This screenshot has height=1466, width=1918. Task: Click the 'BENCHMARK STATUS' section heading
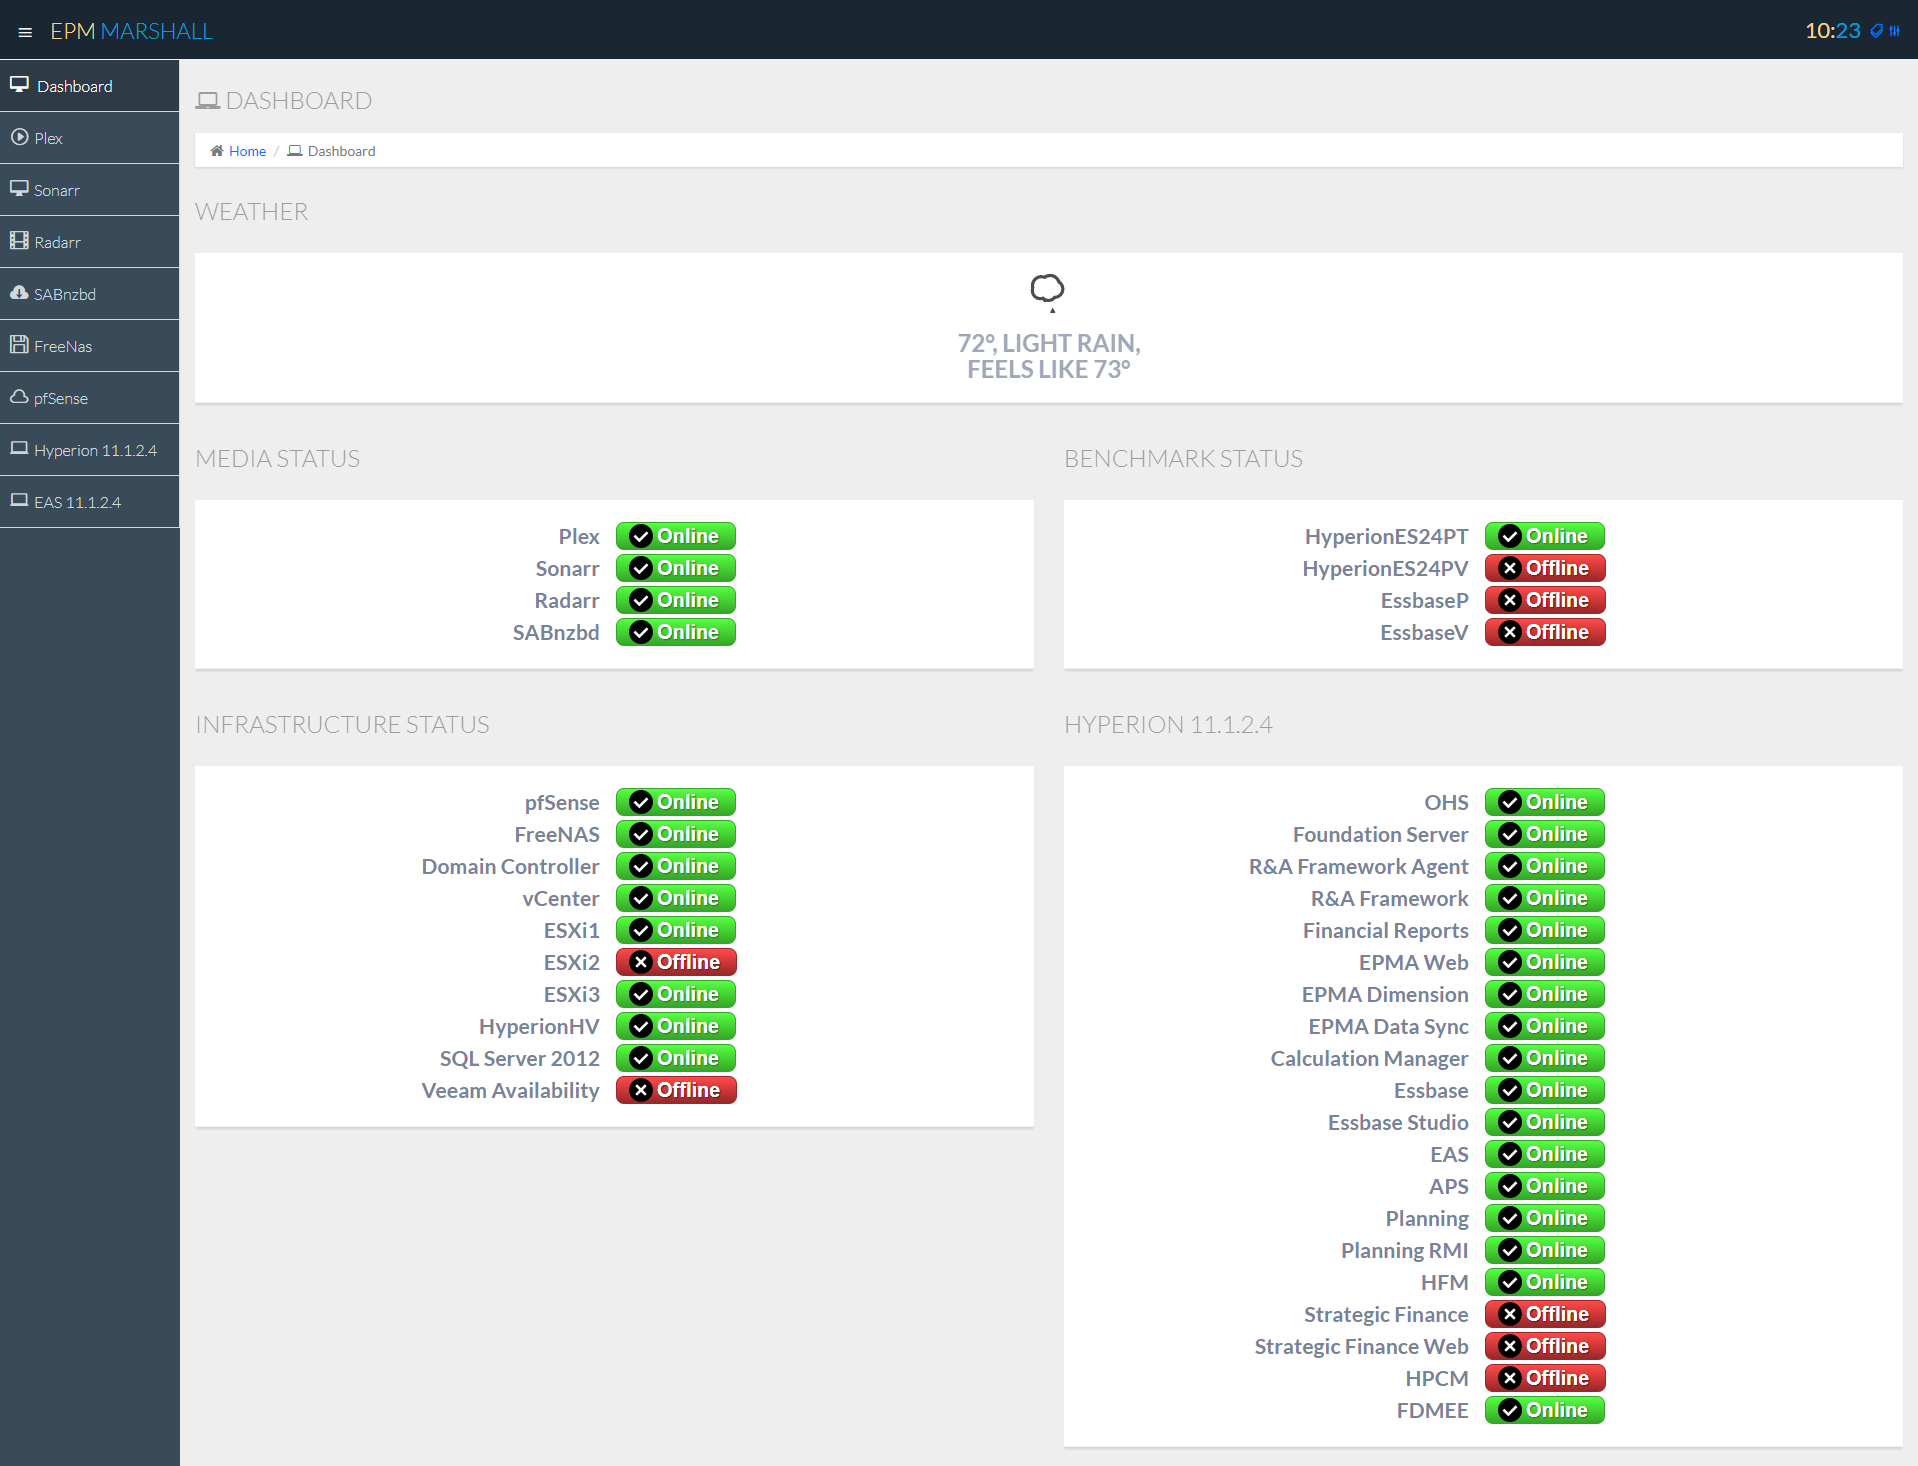point(1183,459)
